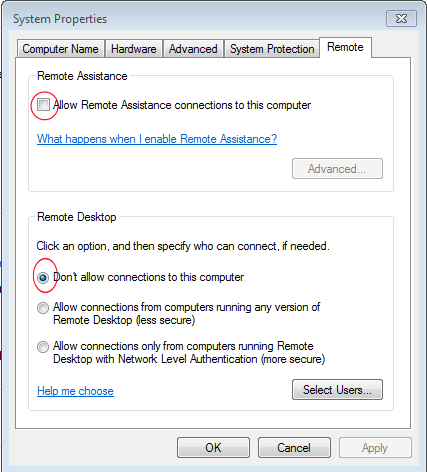Screen dimensions: 427x472
Task: Open the Help me choose link
Action: (x=75, y=391)
